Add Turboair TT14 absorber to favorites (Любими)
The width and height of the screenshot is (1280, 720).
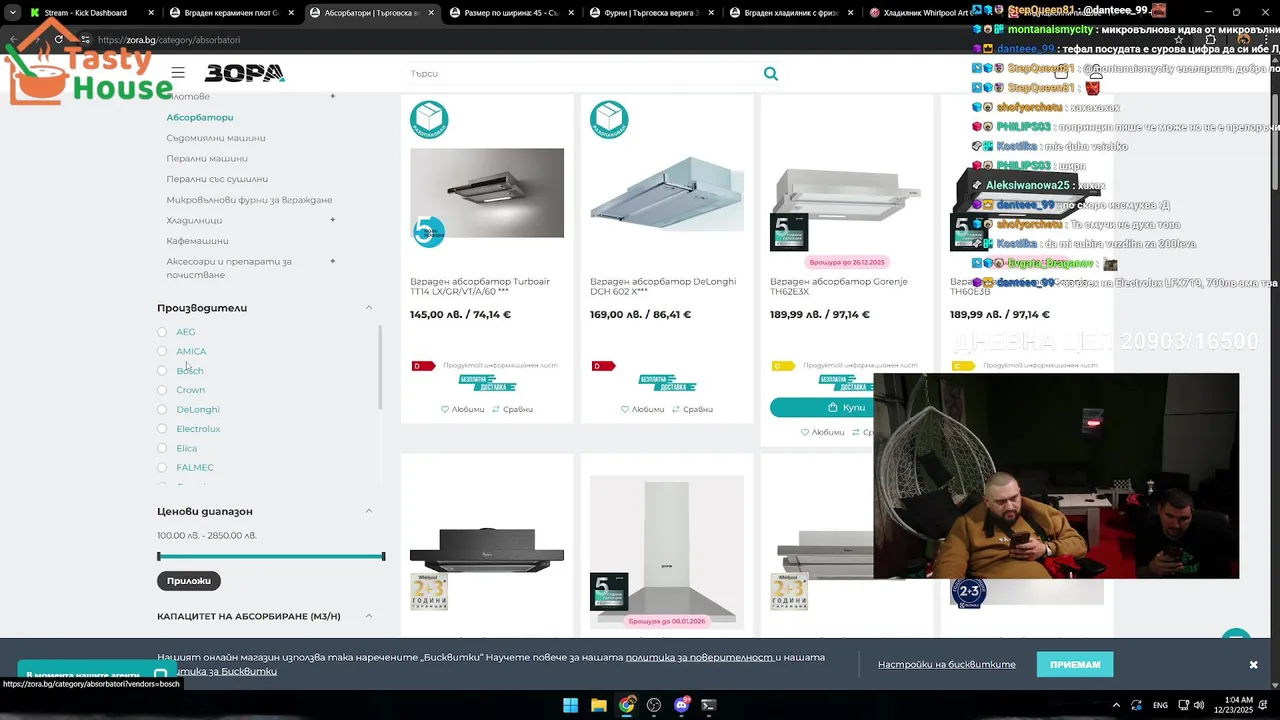pos(462,409)
